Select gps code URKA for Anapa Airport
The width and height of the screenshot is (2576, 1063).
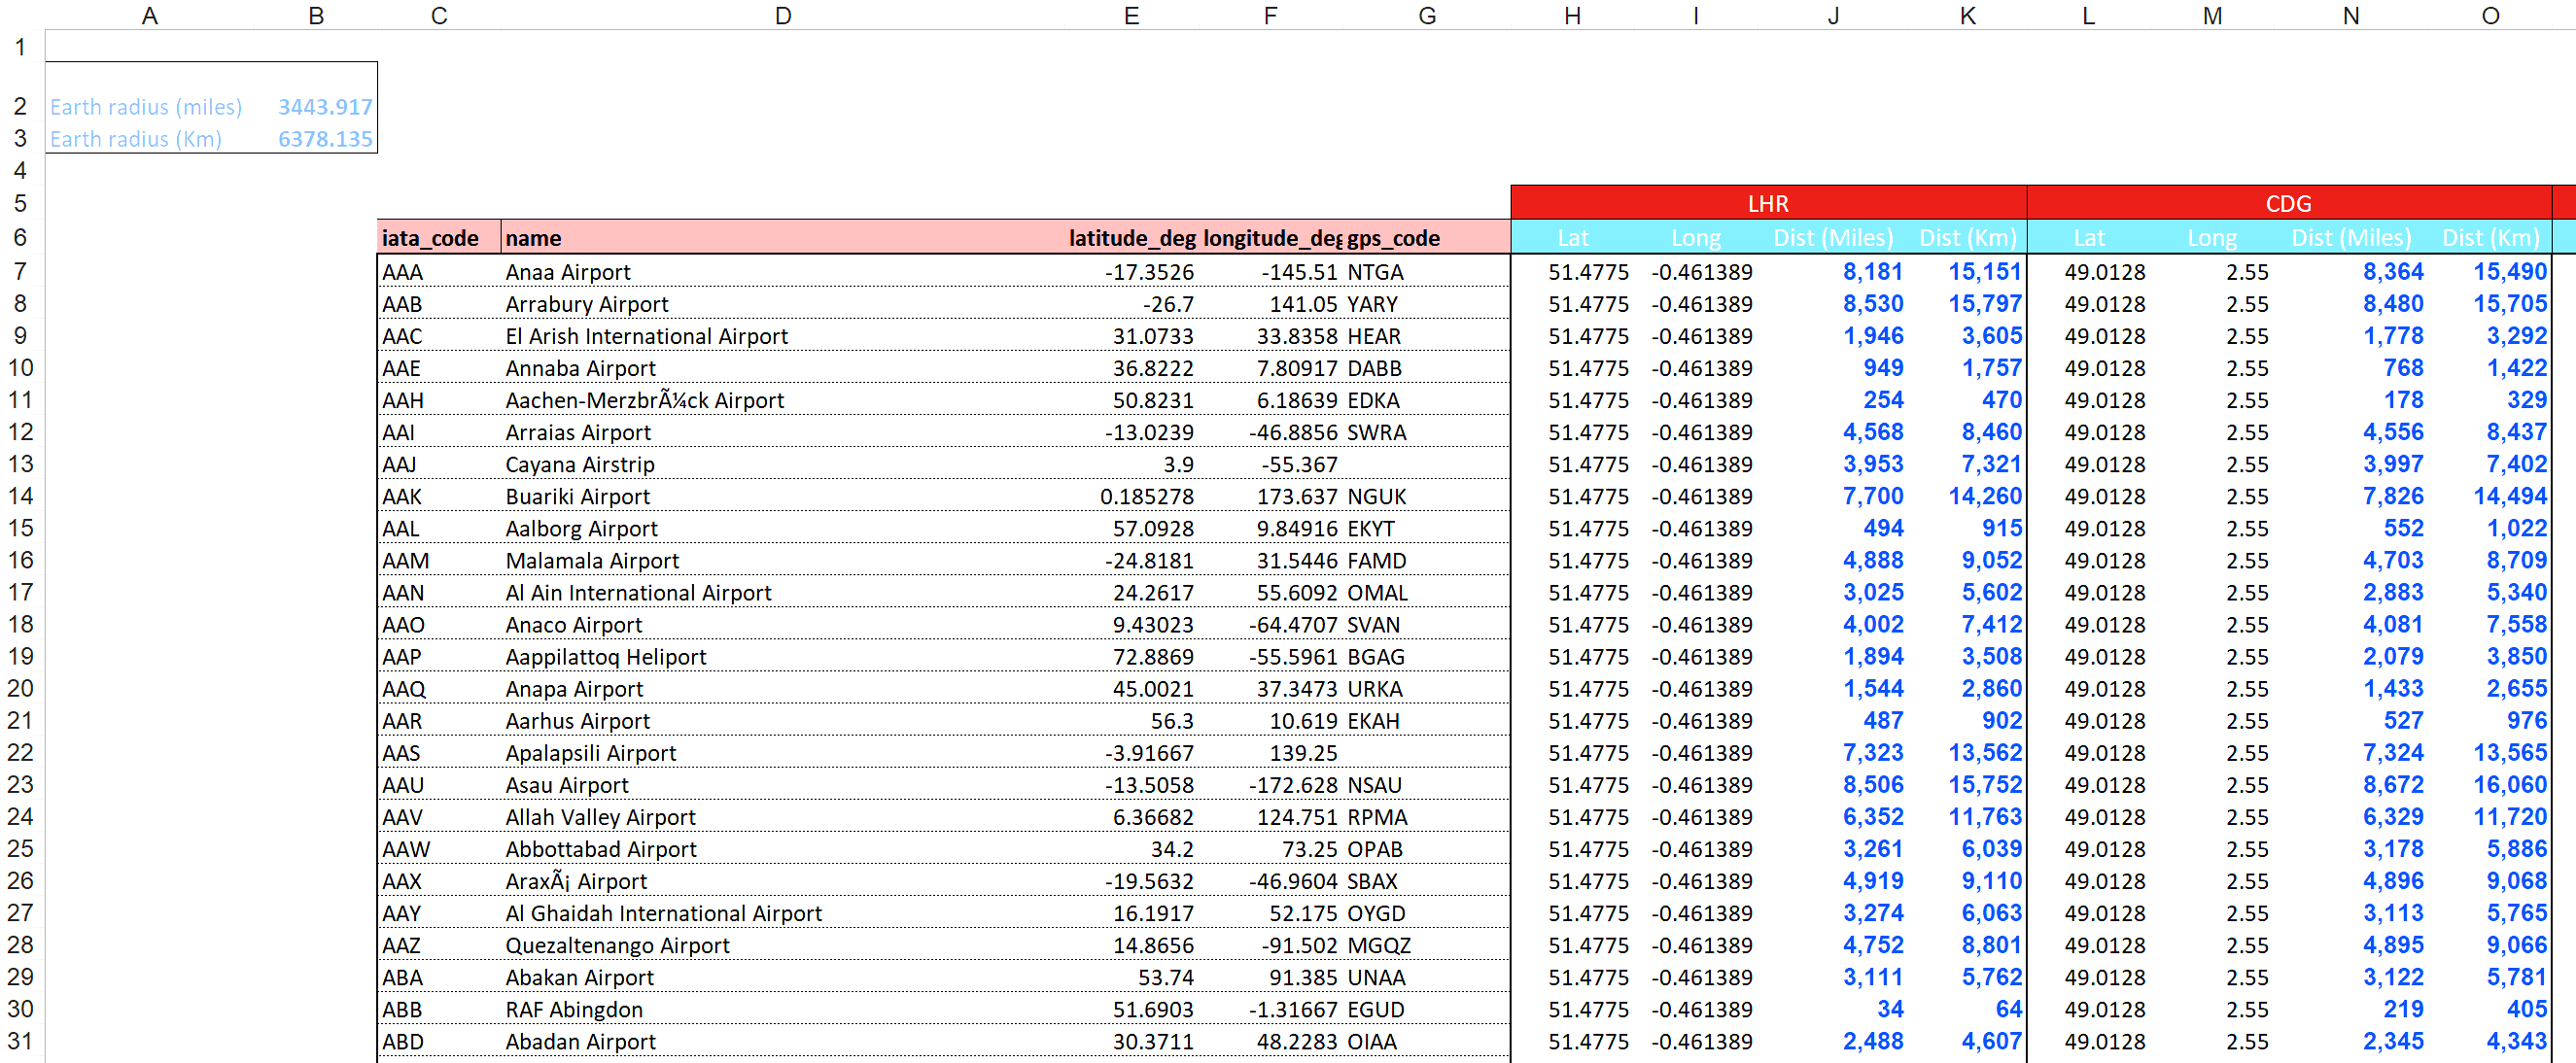click(1426, 689)
